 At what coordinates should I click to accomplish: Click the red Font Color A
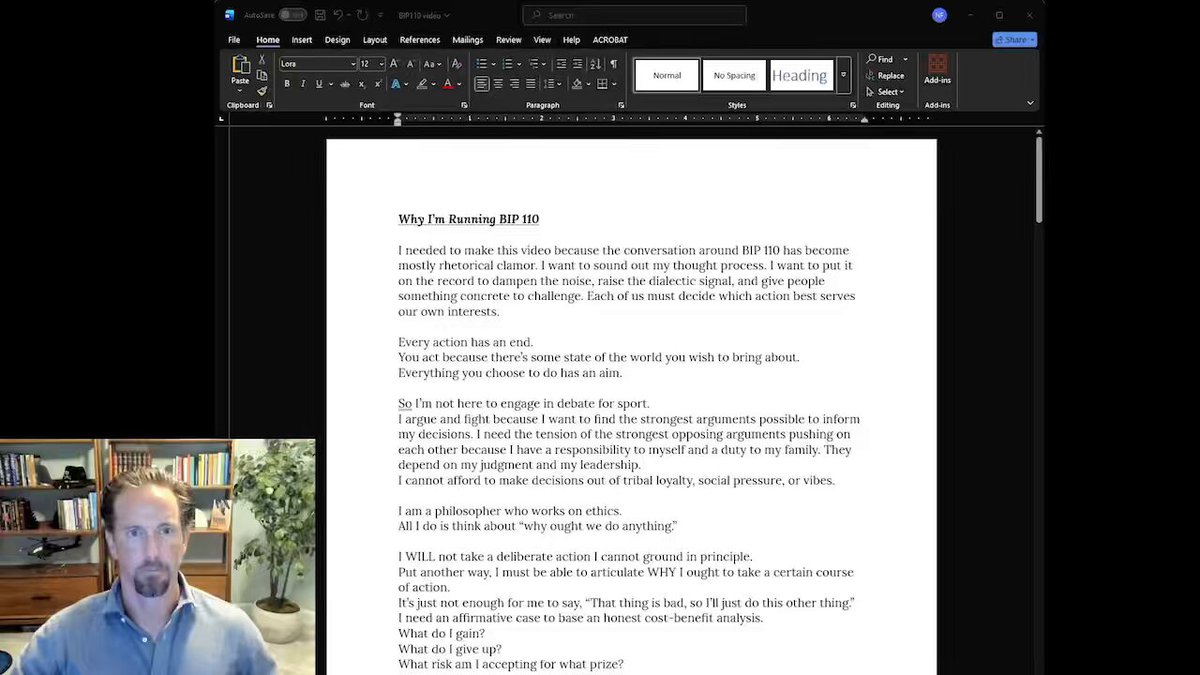click(x=447, y=84)
